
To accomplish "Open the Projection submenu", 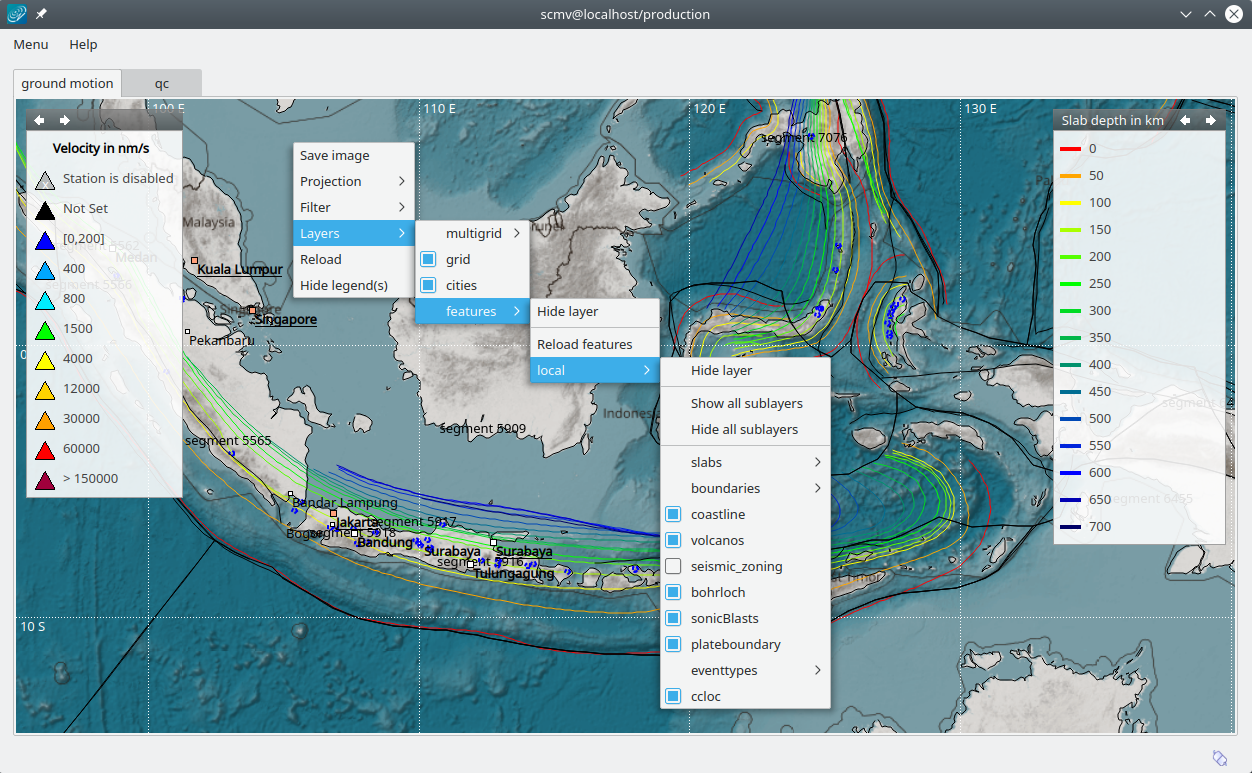I will [x=353, y=181].
